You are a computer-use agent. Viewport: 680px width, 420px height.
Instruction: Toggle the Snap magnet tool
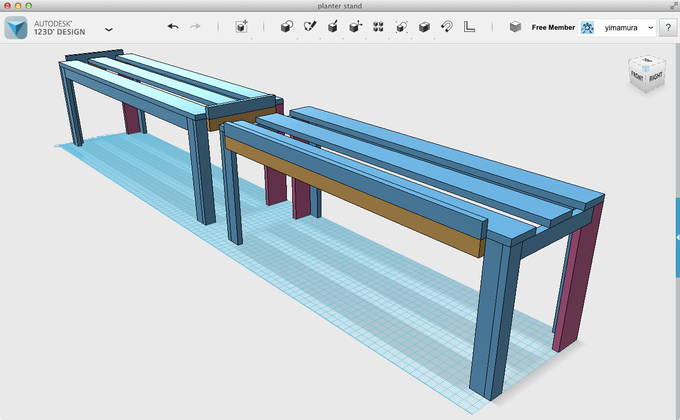click(x=447, y=27)
